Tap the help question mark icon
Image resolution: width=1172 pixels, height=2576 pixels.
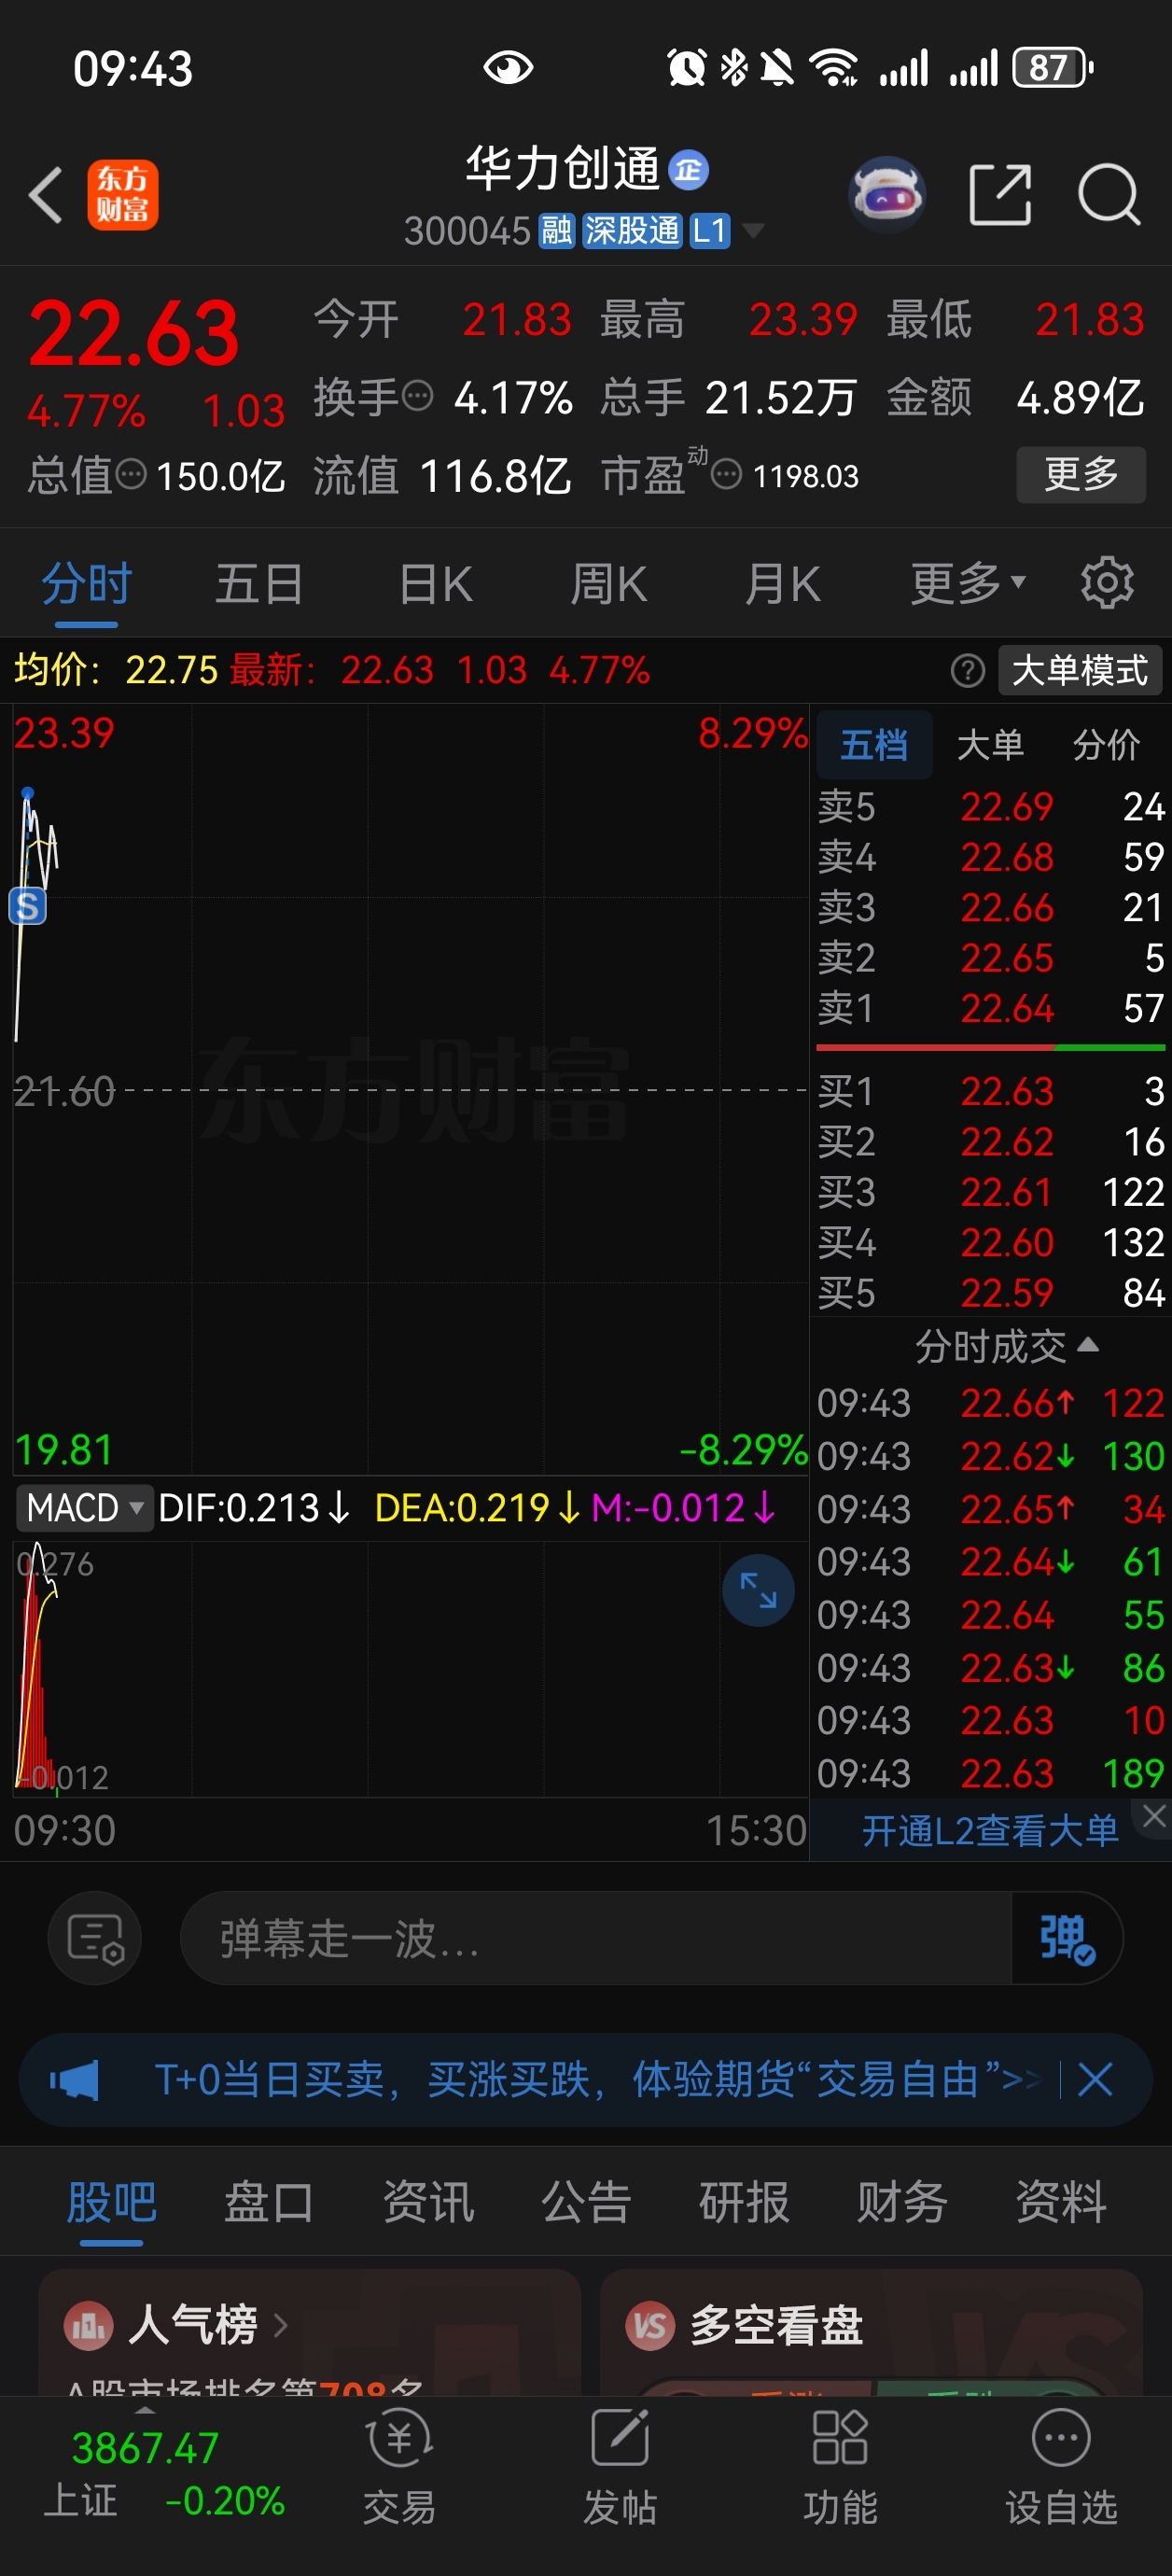coord(967,670)
